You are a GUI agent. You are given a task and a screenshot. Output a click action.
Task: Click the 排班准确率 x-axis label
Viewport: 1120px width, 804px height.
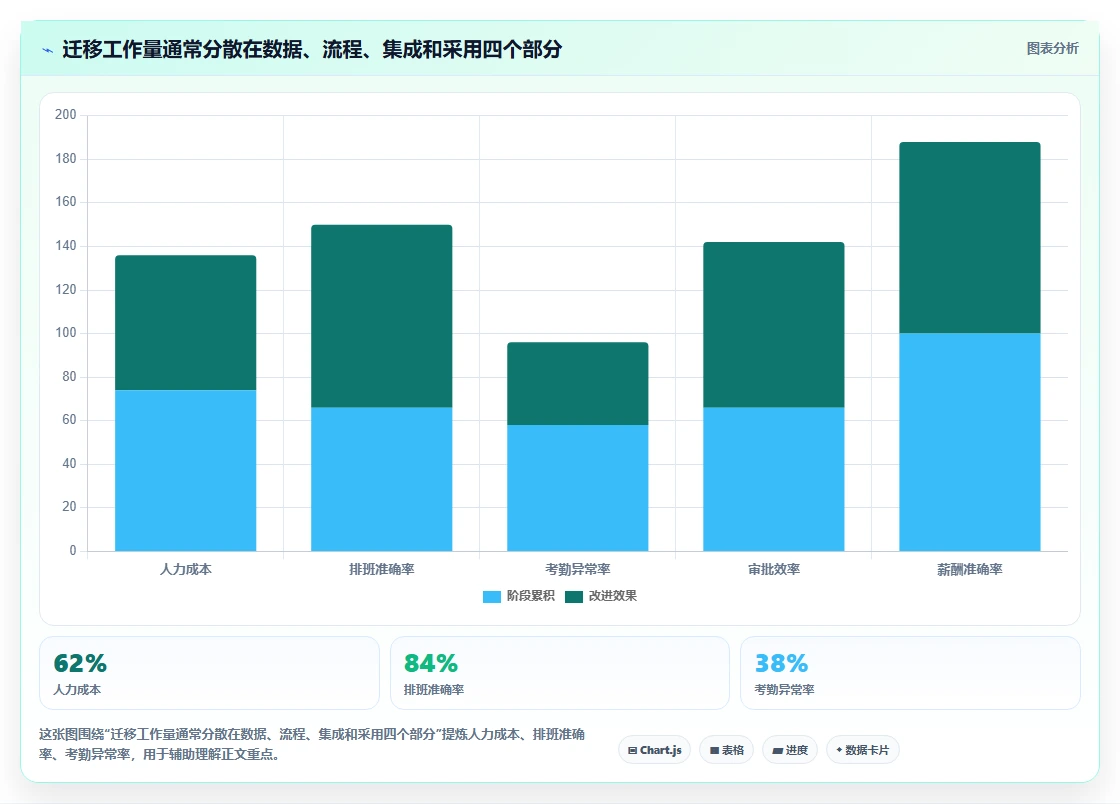pyautogui.click(x=381, y=570)
